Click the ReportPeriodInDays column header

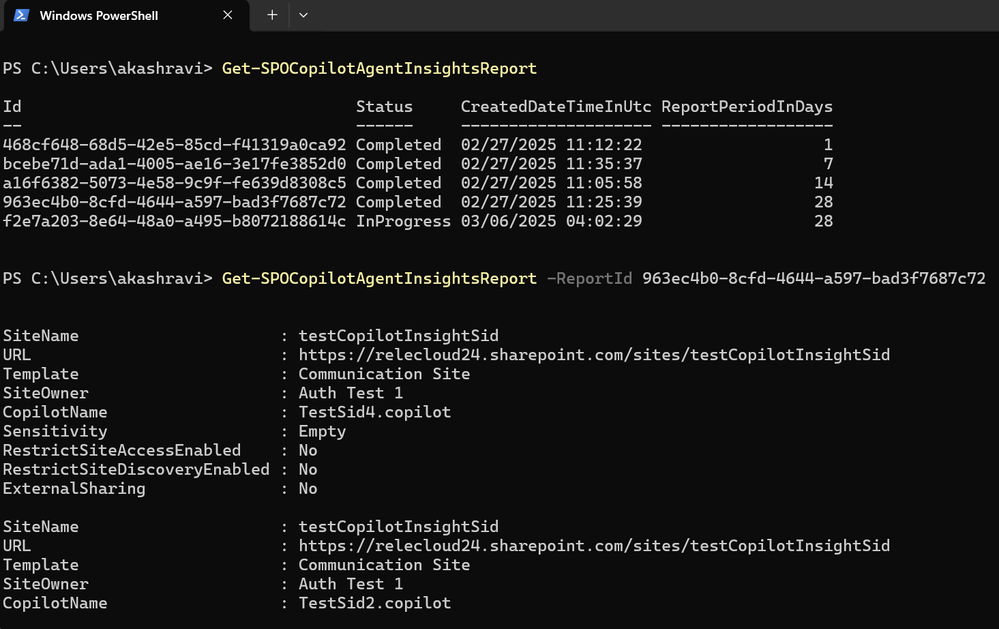pos(747,107)
